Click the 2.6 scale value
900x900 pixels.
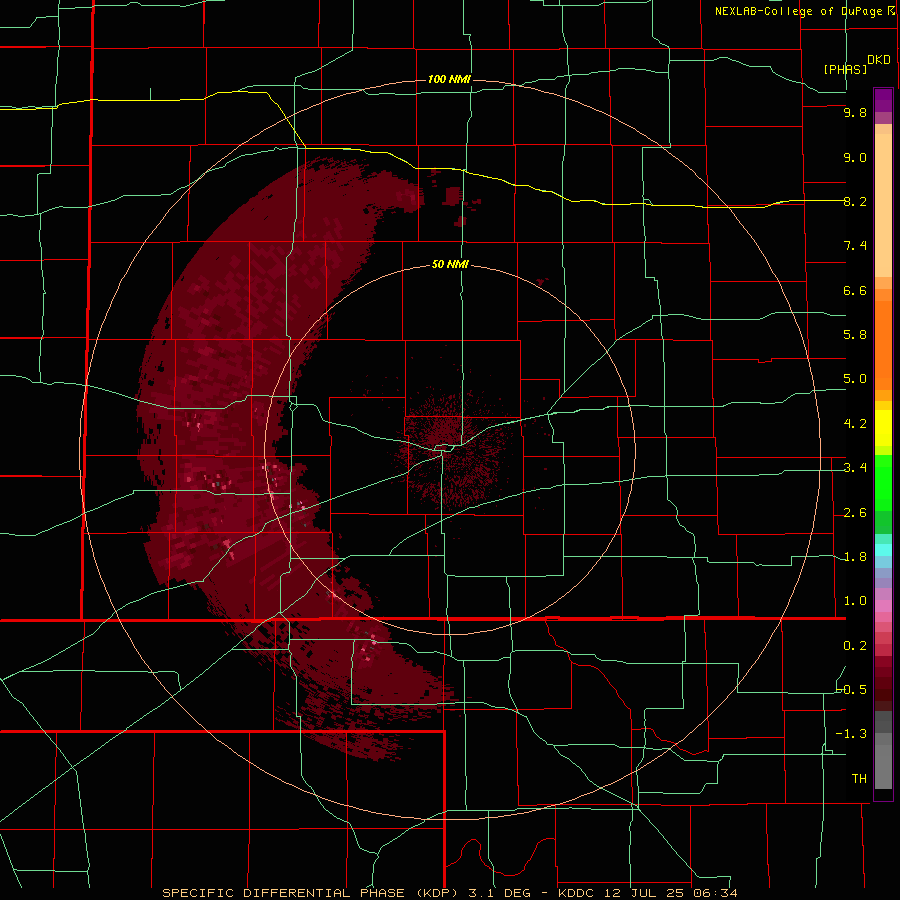(x=855, y=513)
